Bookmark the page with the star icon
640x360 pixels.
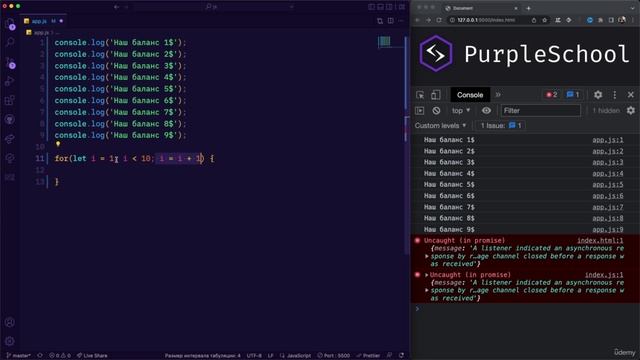click(x=544, y=20)
